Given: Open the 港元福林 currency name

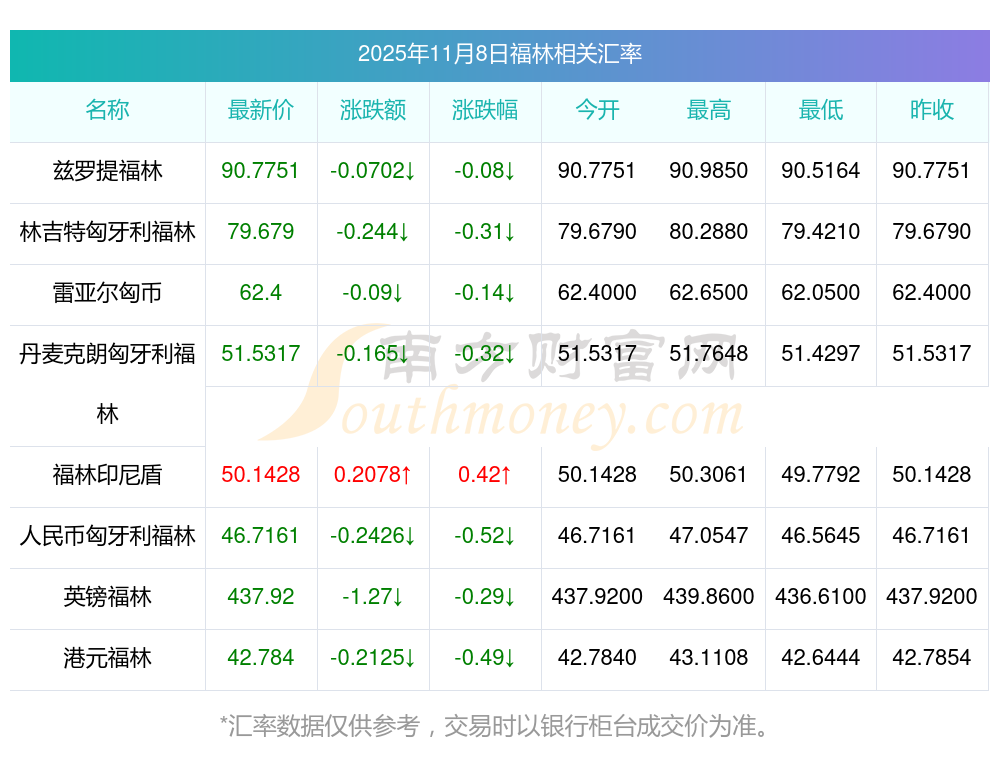Looking at the screenshot, I should tap(107, 658).
